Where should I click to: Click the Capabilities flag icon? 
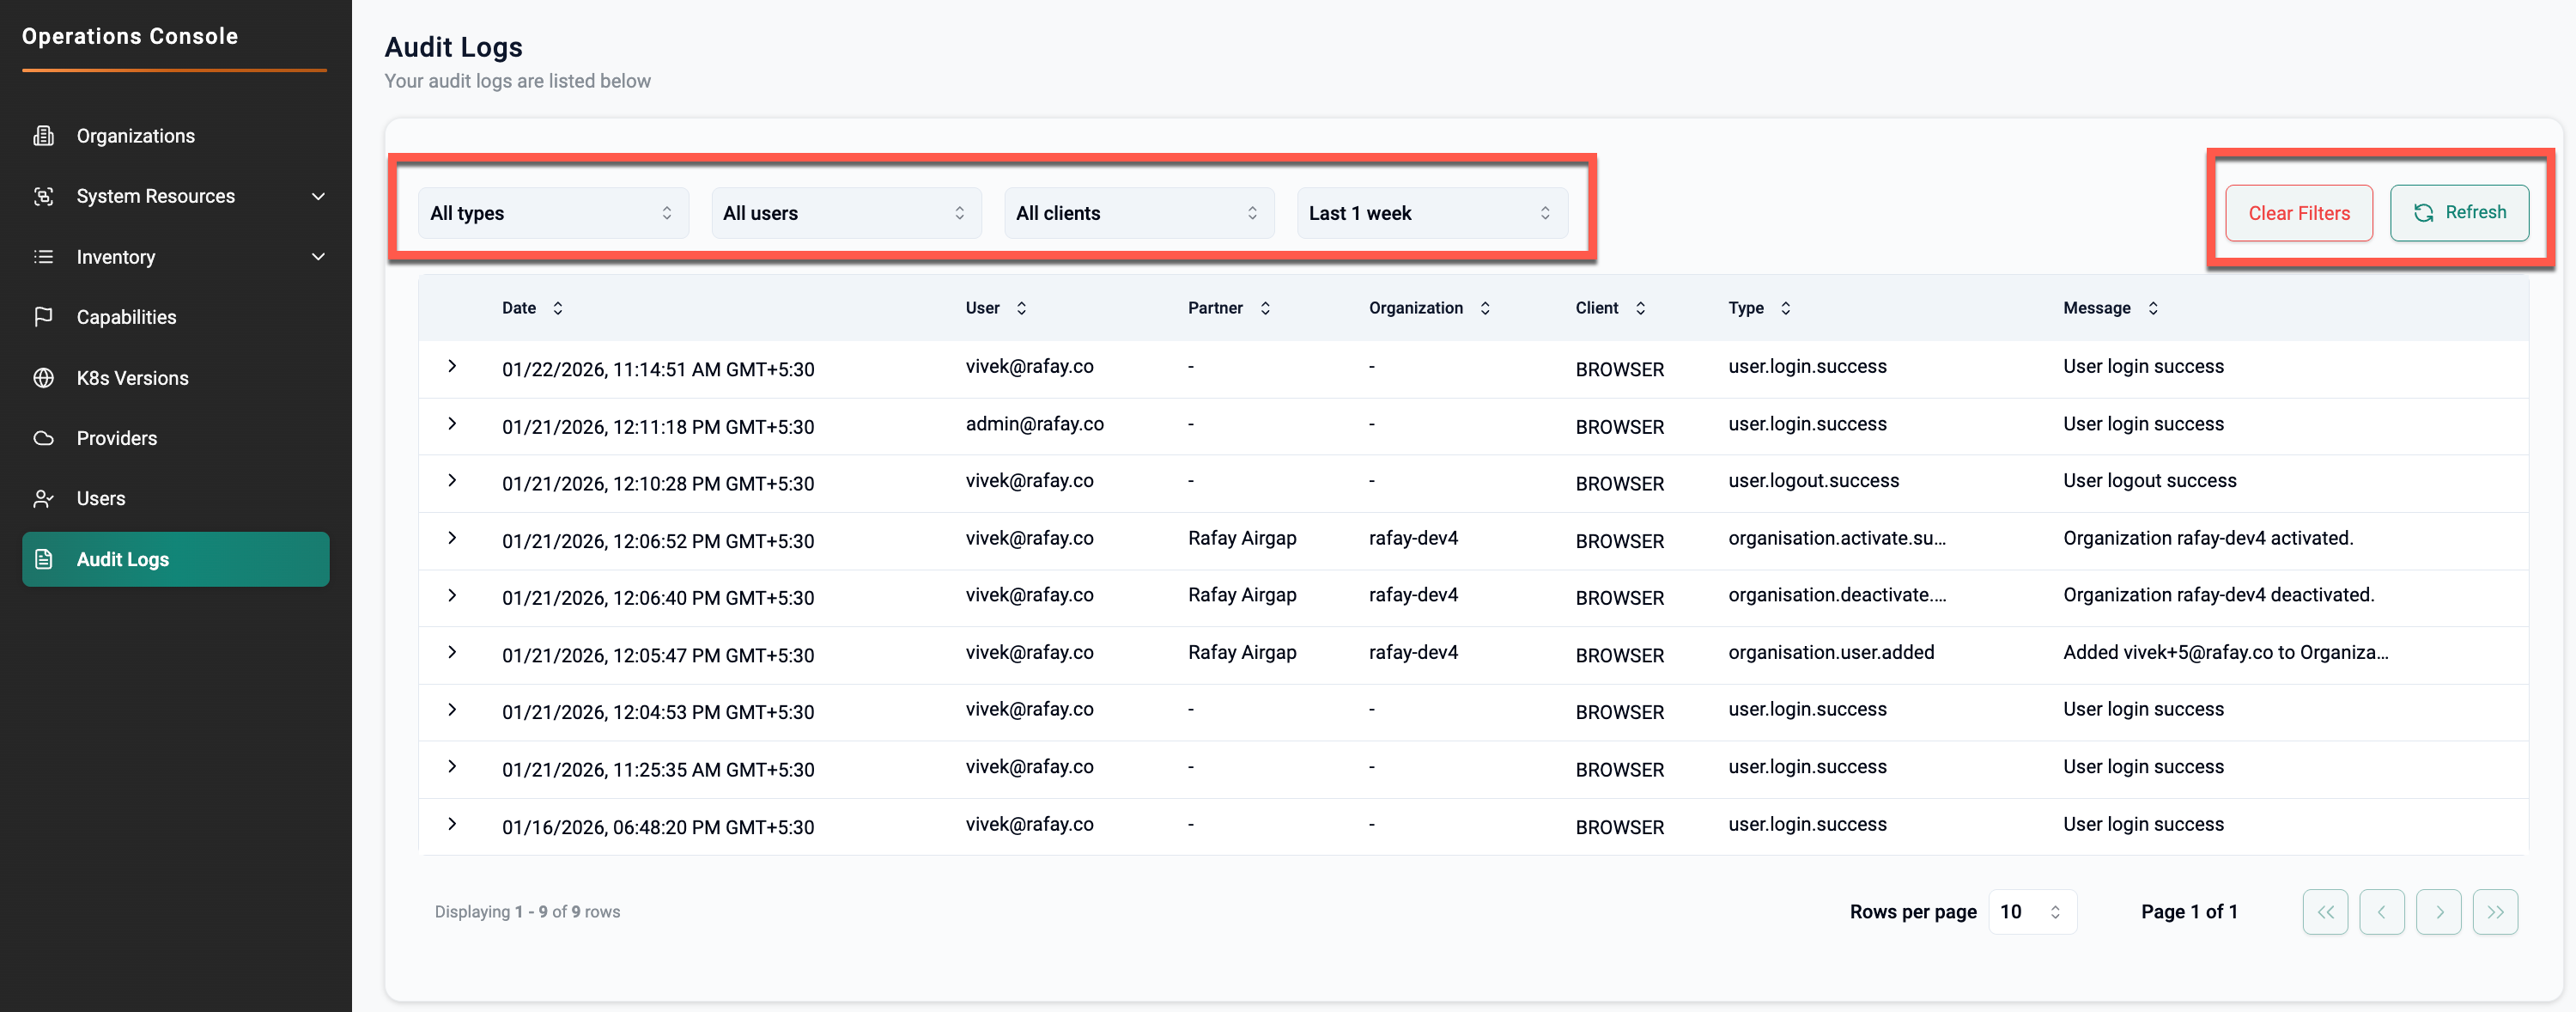pyautogui.click(x=43, y=317)
